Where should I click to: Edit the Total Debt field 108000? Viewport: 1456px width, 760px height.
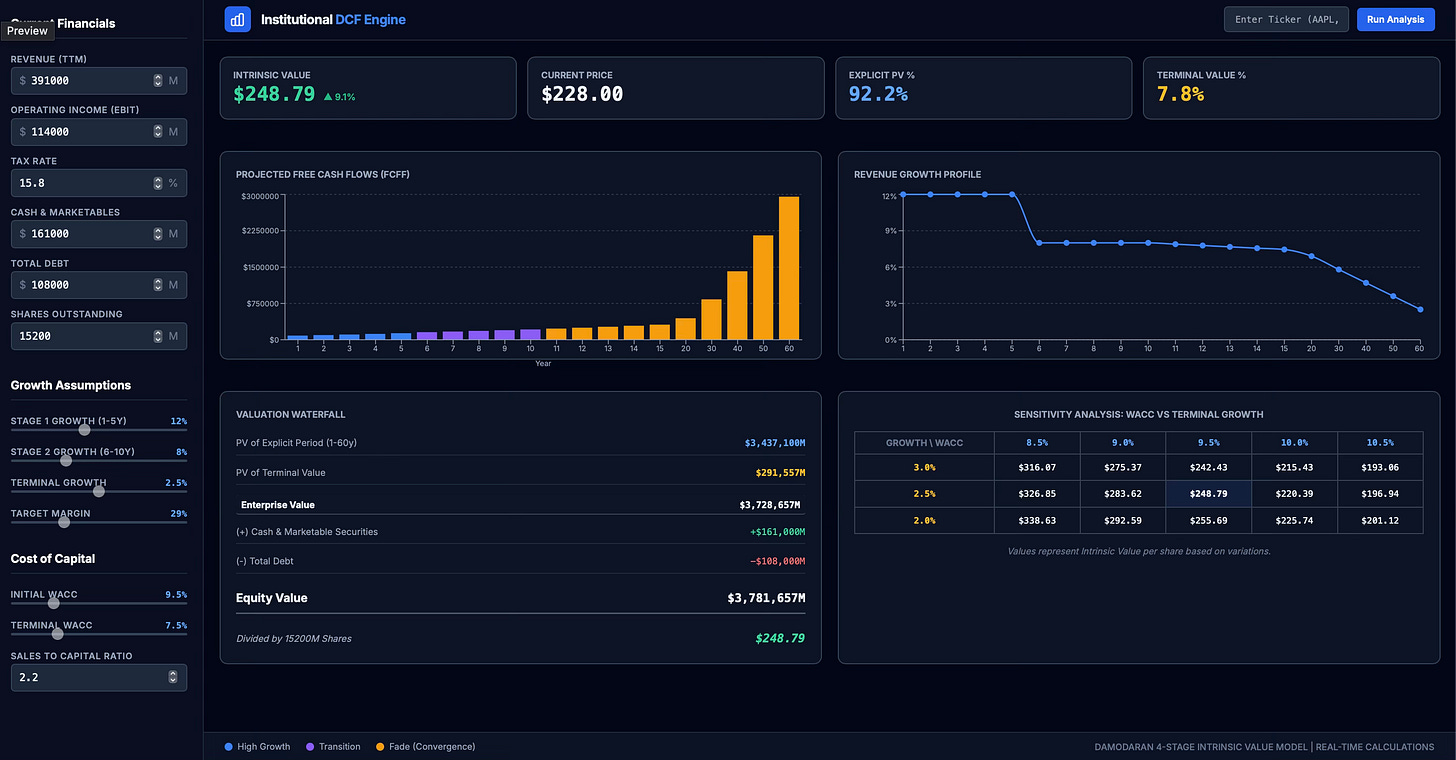click(x=99, y=285)
